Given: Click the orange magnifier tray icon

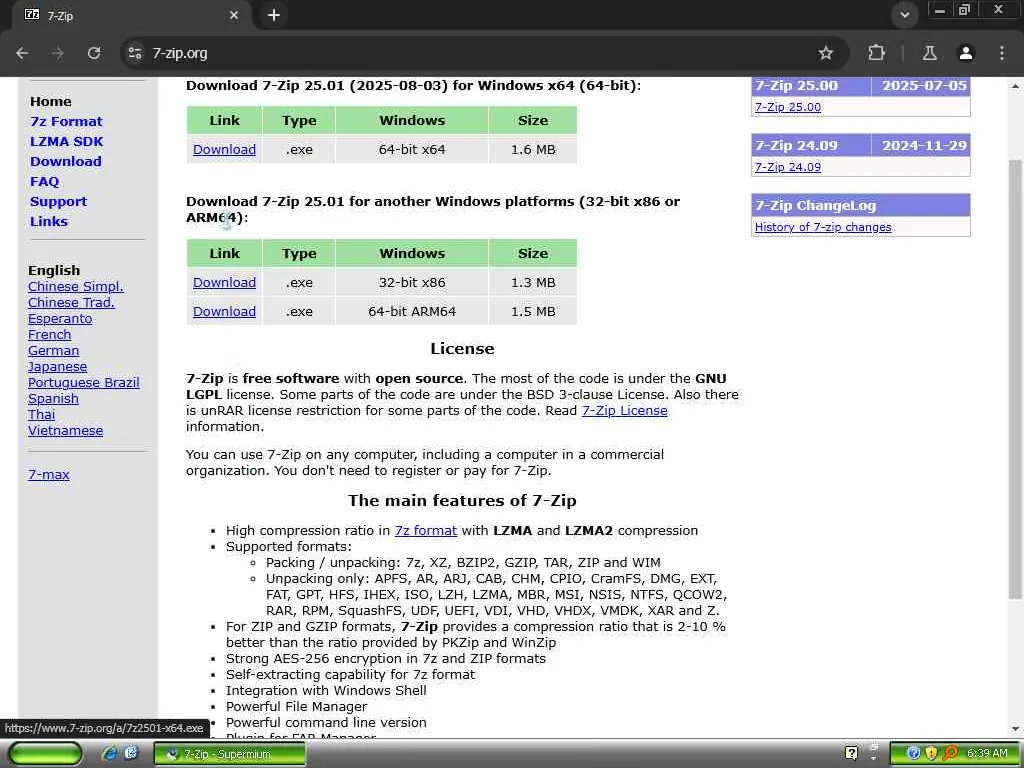Looking at the screenshot, I should (x=950, y=754).
